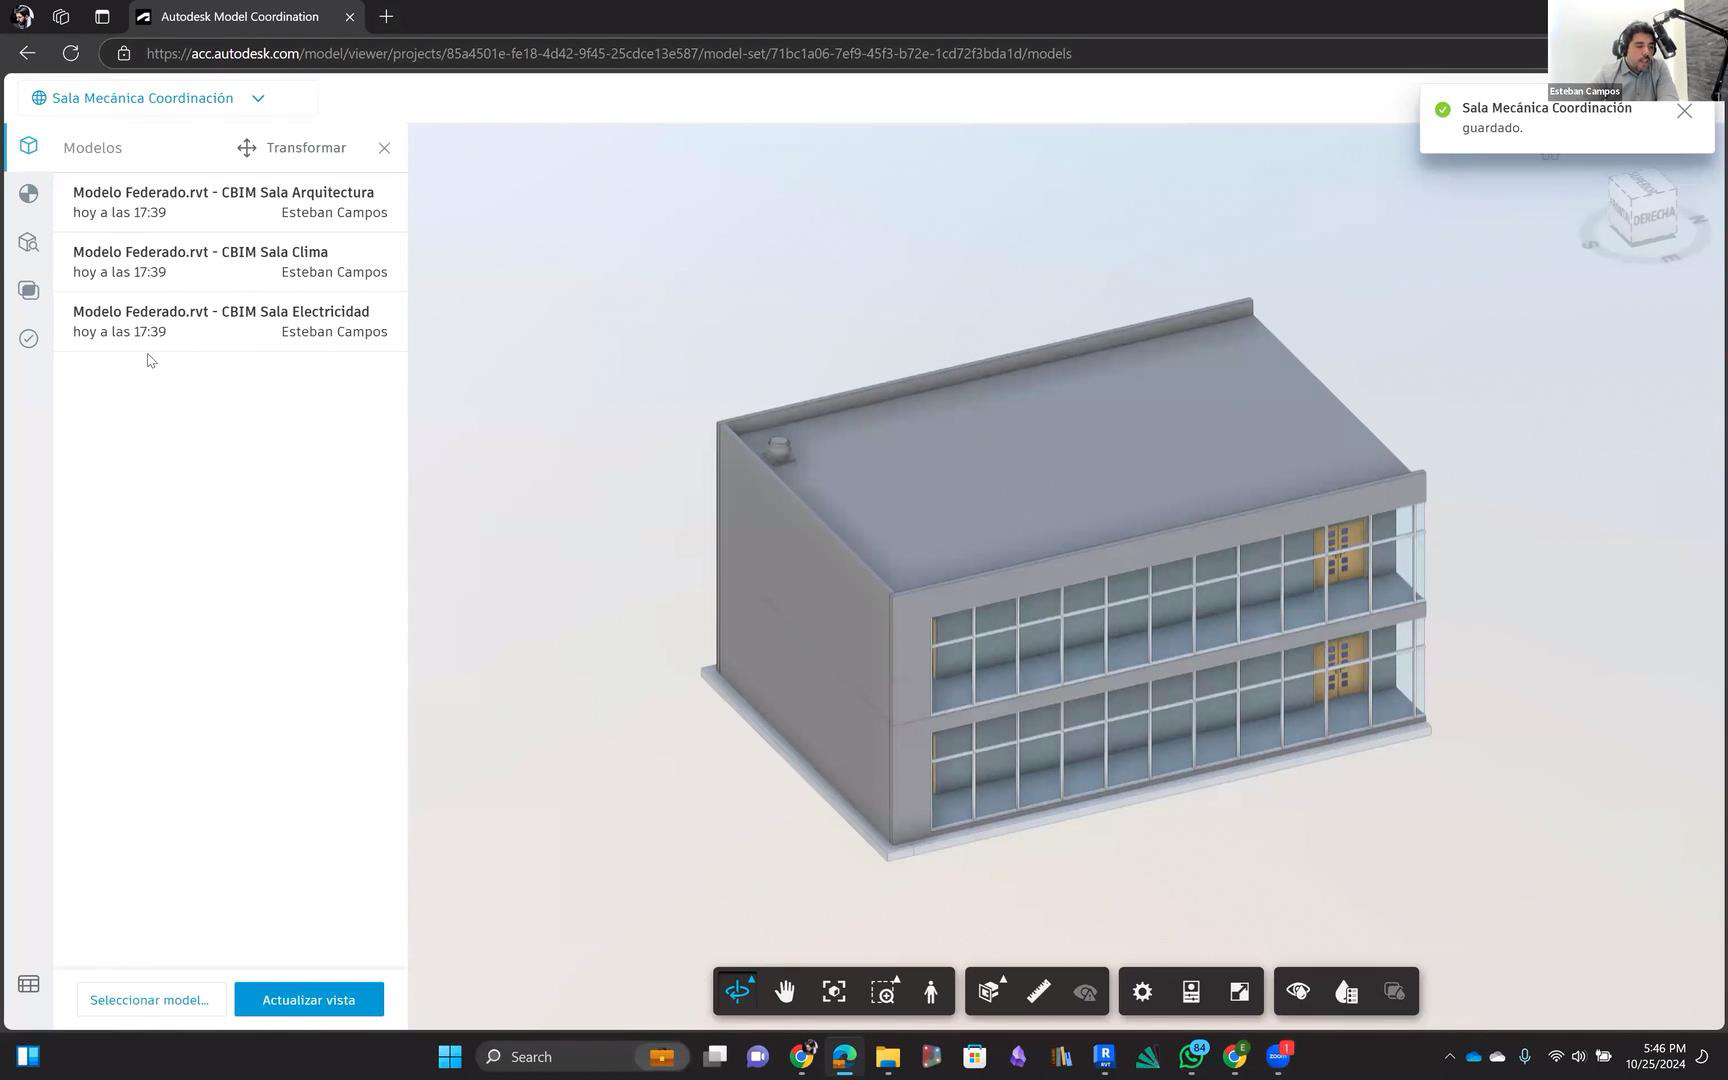Click the Fit to view icon
Screen dimensions: 1728x1080
(834, 992)
